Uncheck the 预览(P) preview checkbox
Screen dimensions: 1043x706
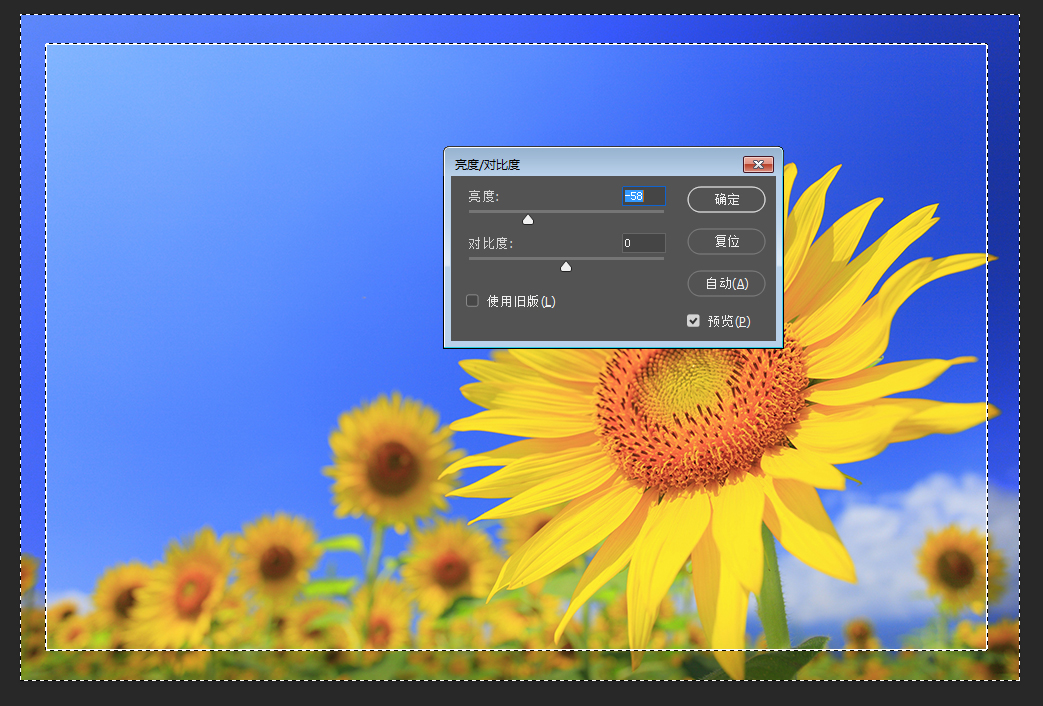693,321
